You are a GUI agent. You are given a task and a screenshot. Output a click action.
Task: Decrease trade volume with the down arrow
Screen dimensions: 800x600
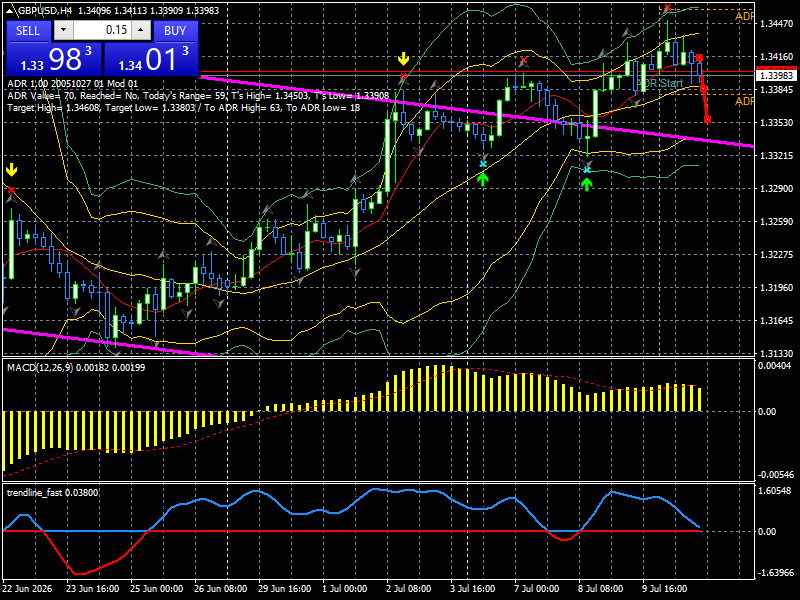[63, 30]
